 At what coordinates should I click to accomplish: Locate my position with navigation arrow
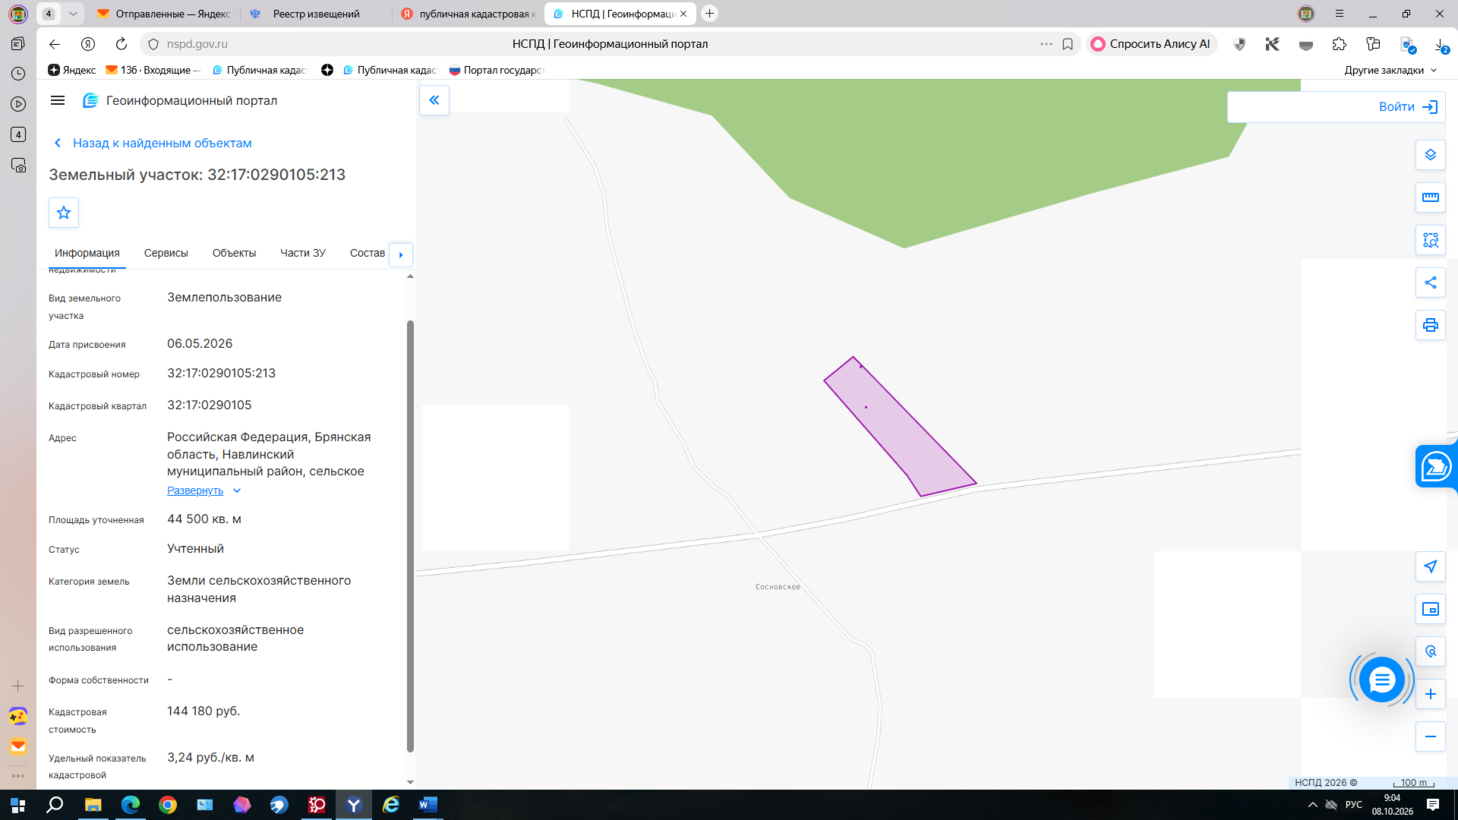1430,567
